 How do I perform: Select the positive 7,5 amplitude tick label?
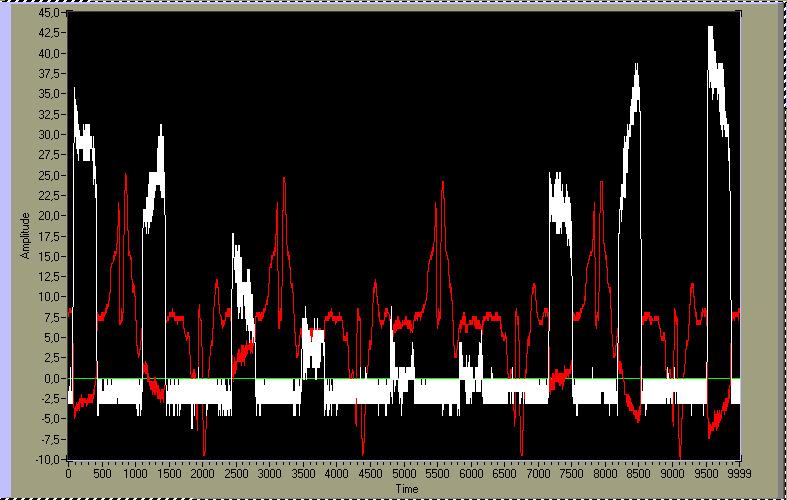click(51, 317)
